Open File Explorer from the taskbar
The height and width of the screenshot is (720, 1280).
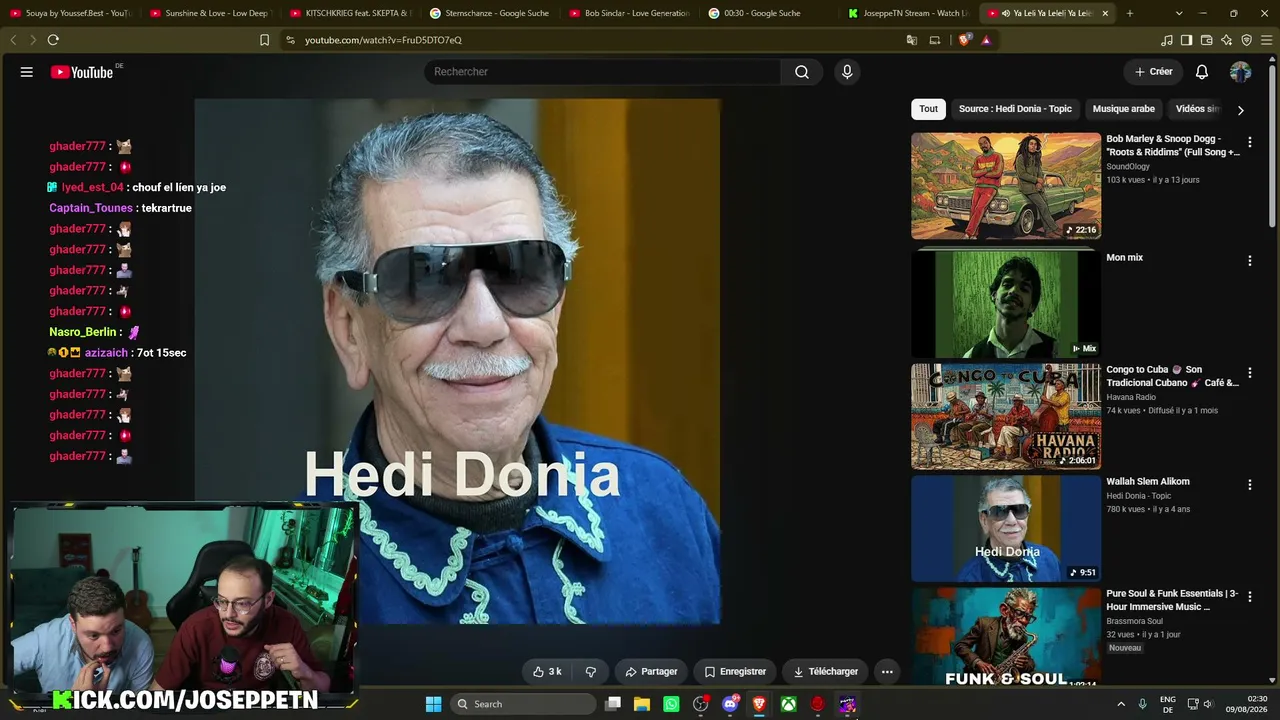[x=642, y=704]
